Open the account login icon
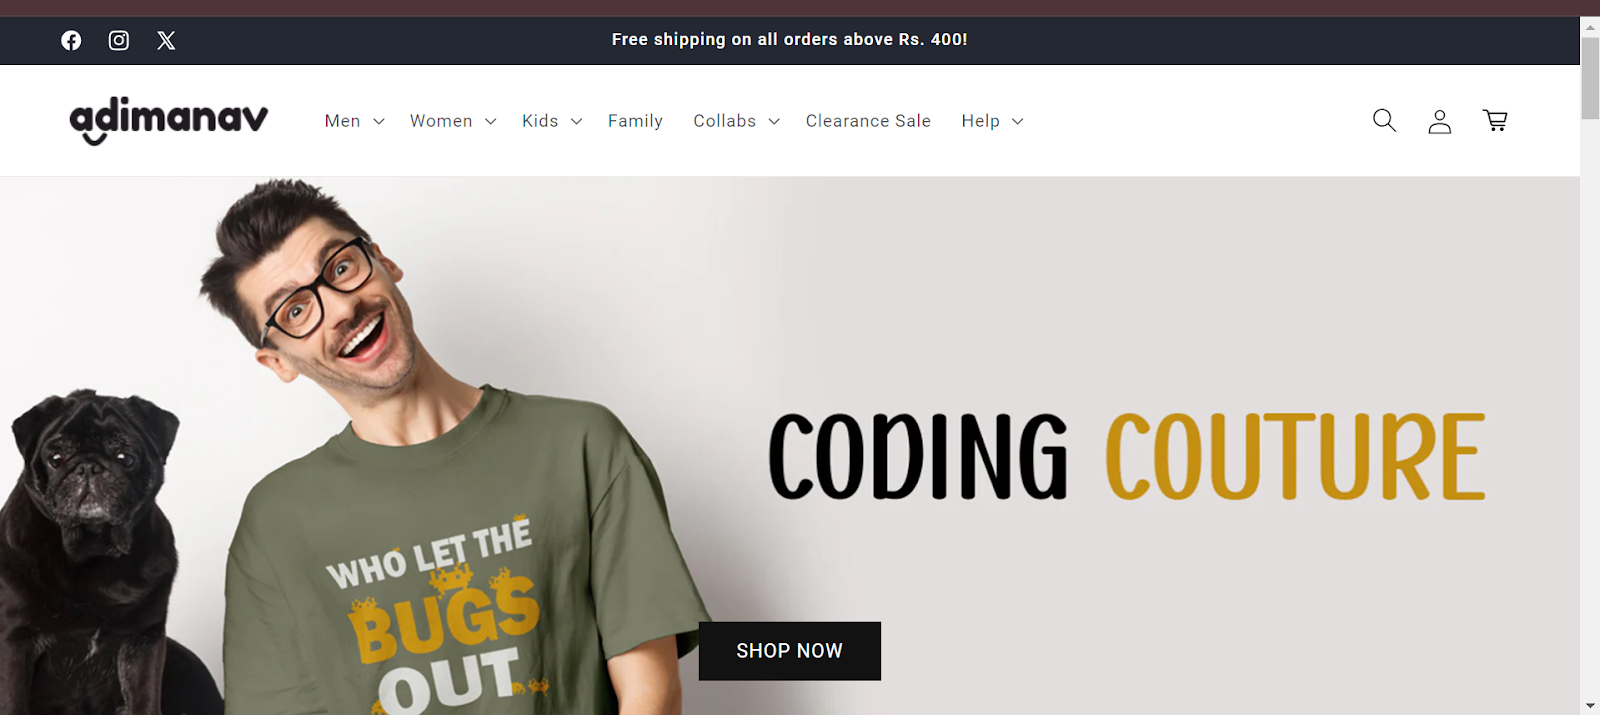The image size is (1600, 715). click(1440, 121)
